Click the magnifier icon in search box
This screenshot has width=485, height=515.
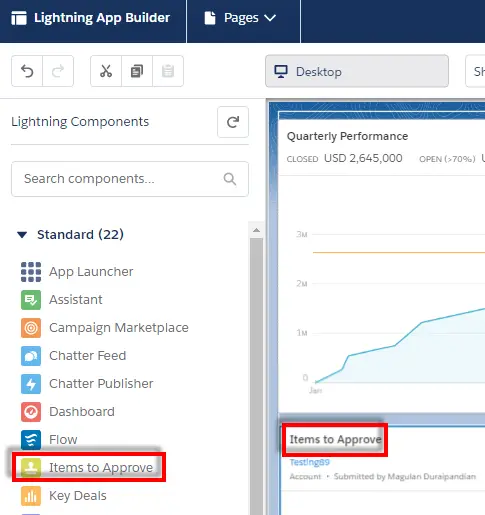tap(230, 179)
